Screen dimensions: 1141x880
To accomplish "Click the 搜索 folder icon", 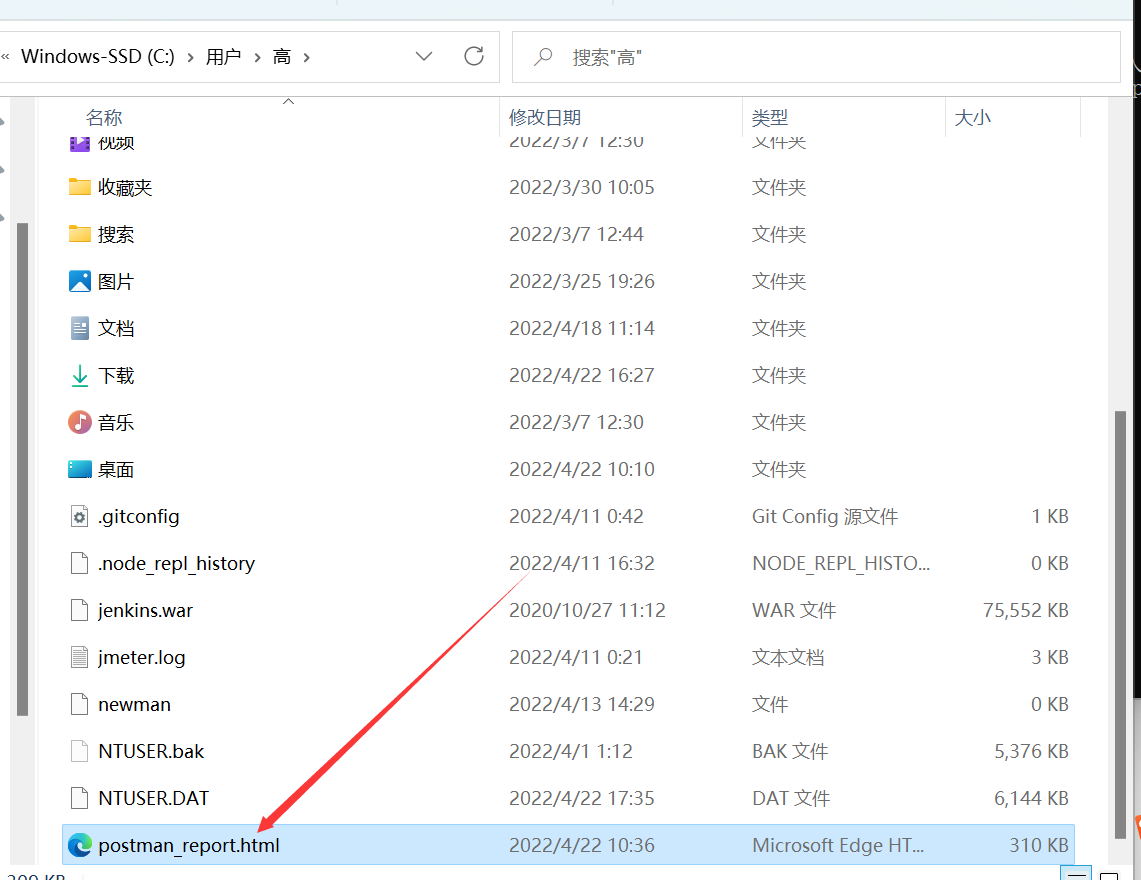I will [79, 234].
